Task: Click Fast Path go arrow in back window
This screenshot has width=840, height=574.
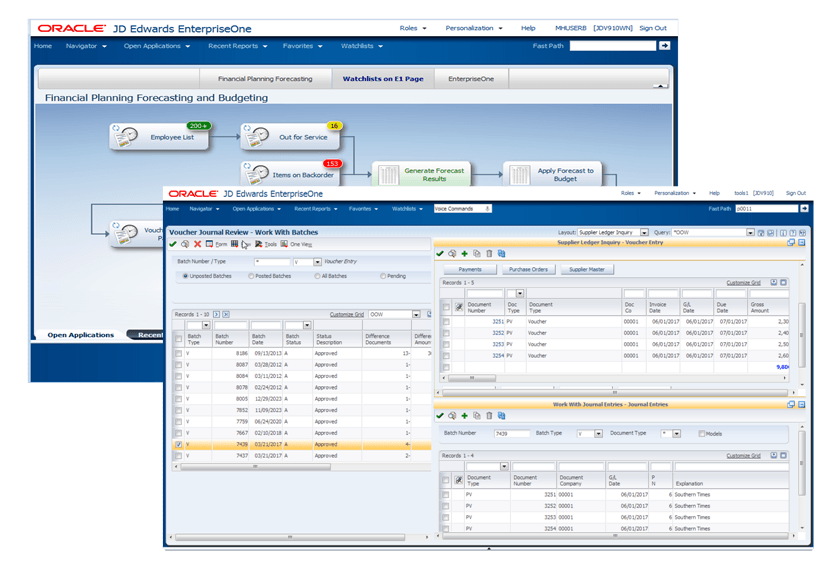Action: click(x=664, y=46)
